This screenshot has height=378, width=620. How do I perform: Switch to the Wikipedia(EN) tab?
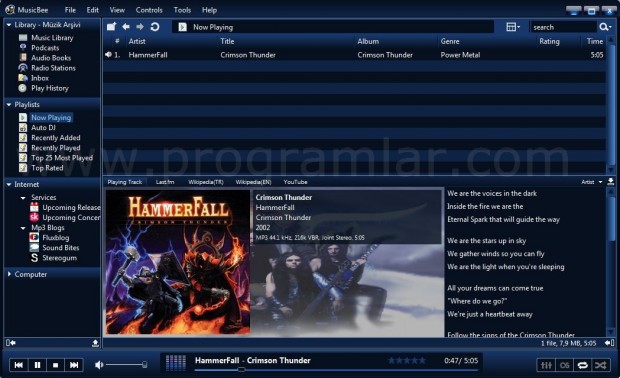(253, 182)
